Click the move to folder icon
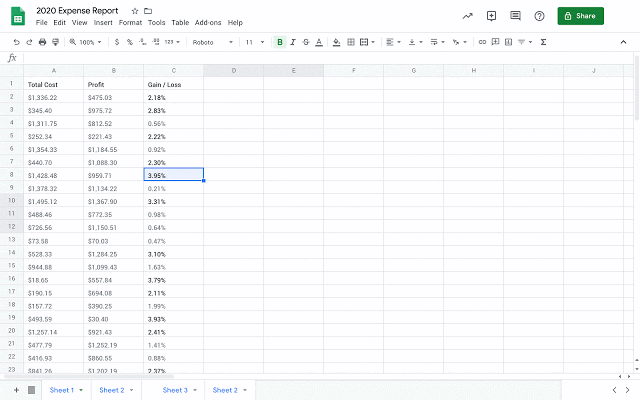Screen dimensions: 640x400 [148, 11]
